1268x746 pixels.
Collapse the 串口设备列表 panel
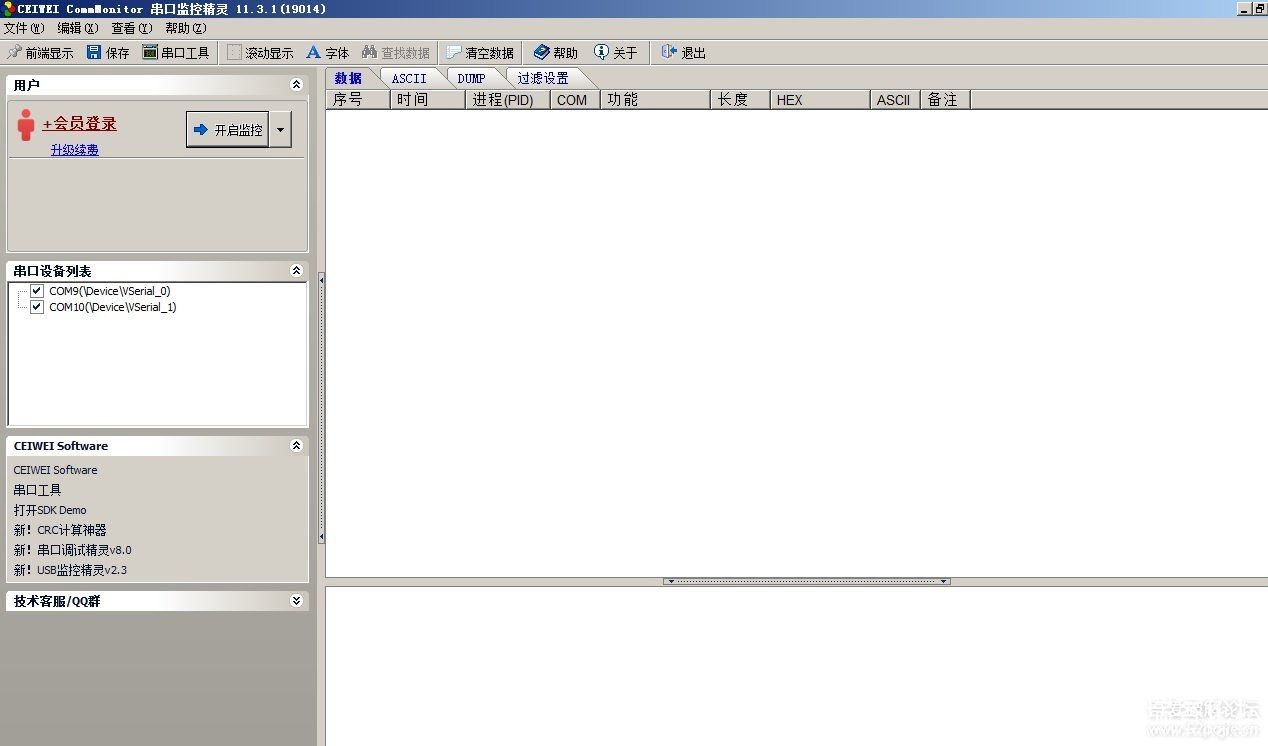[x=296, y=271]
